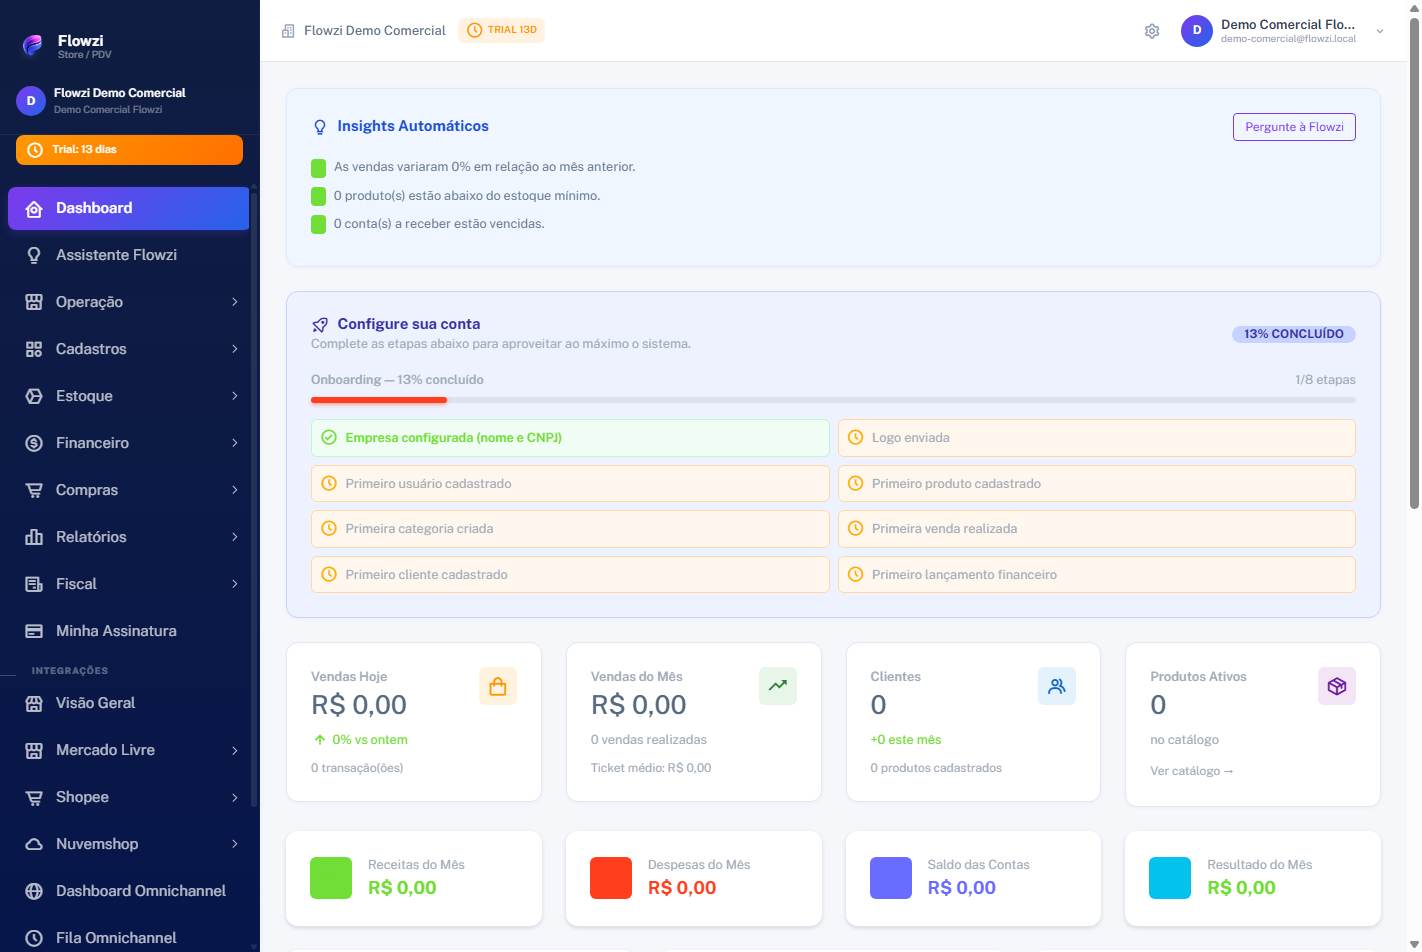Open Visão Geral under Integrações
1422x952 pixels.
point(128,703)
